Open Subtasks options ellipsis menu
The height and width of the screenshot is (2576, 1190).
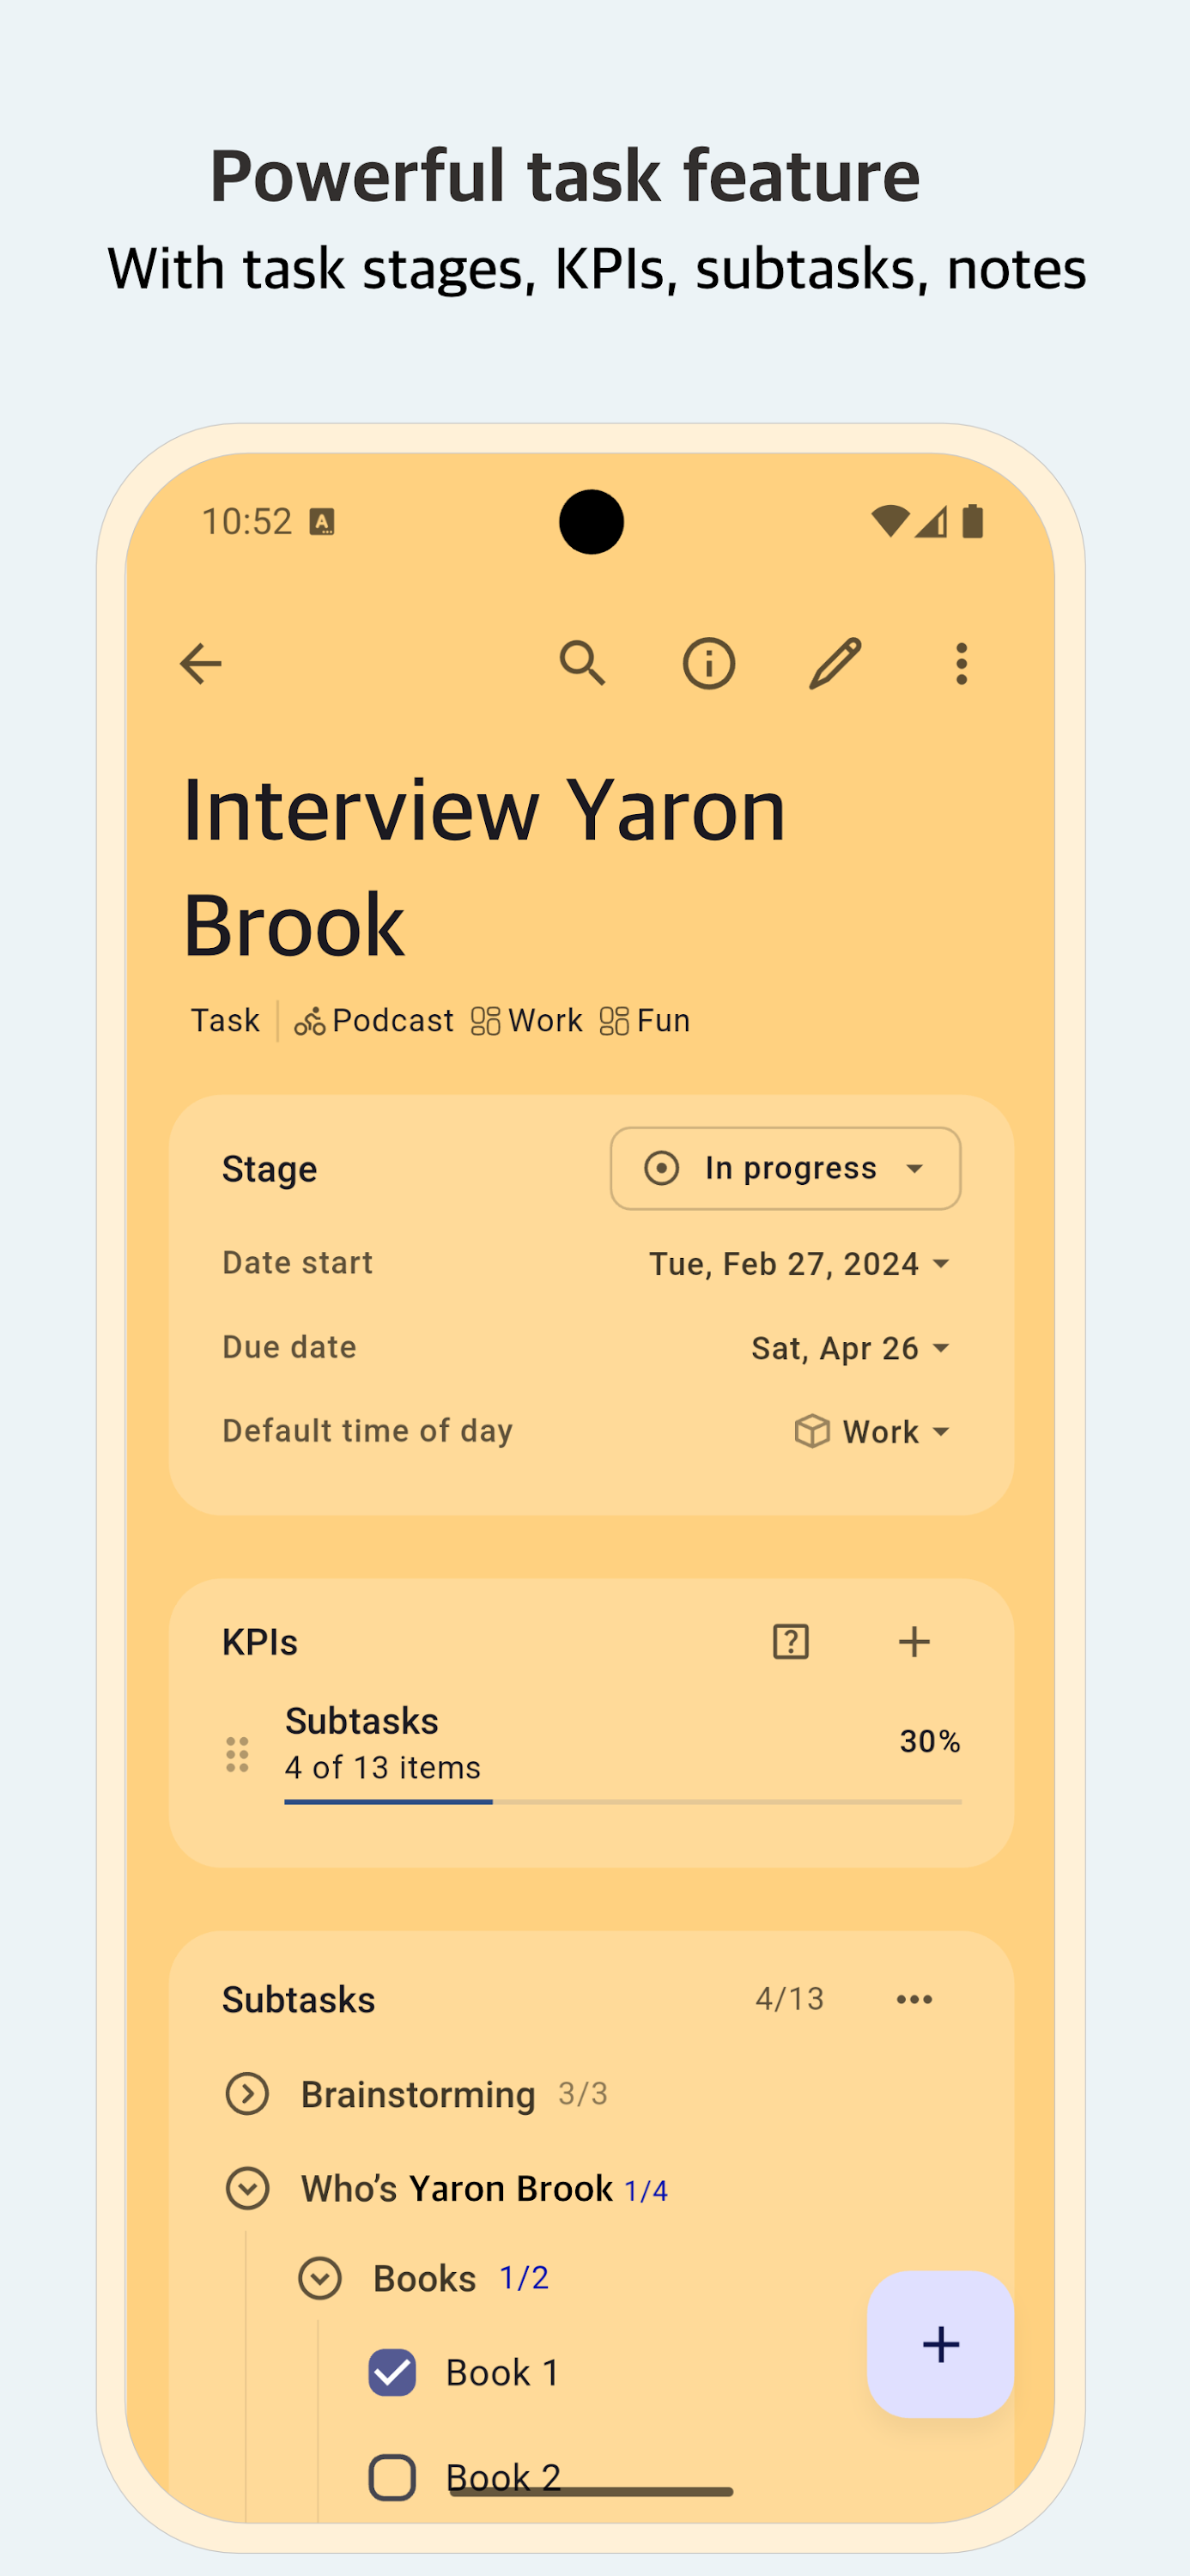(914, 1999)
